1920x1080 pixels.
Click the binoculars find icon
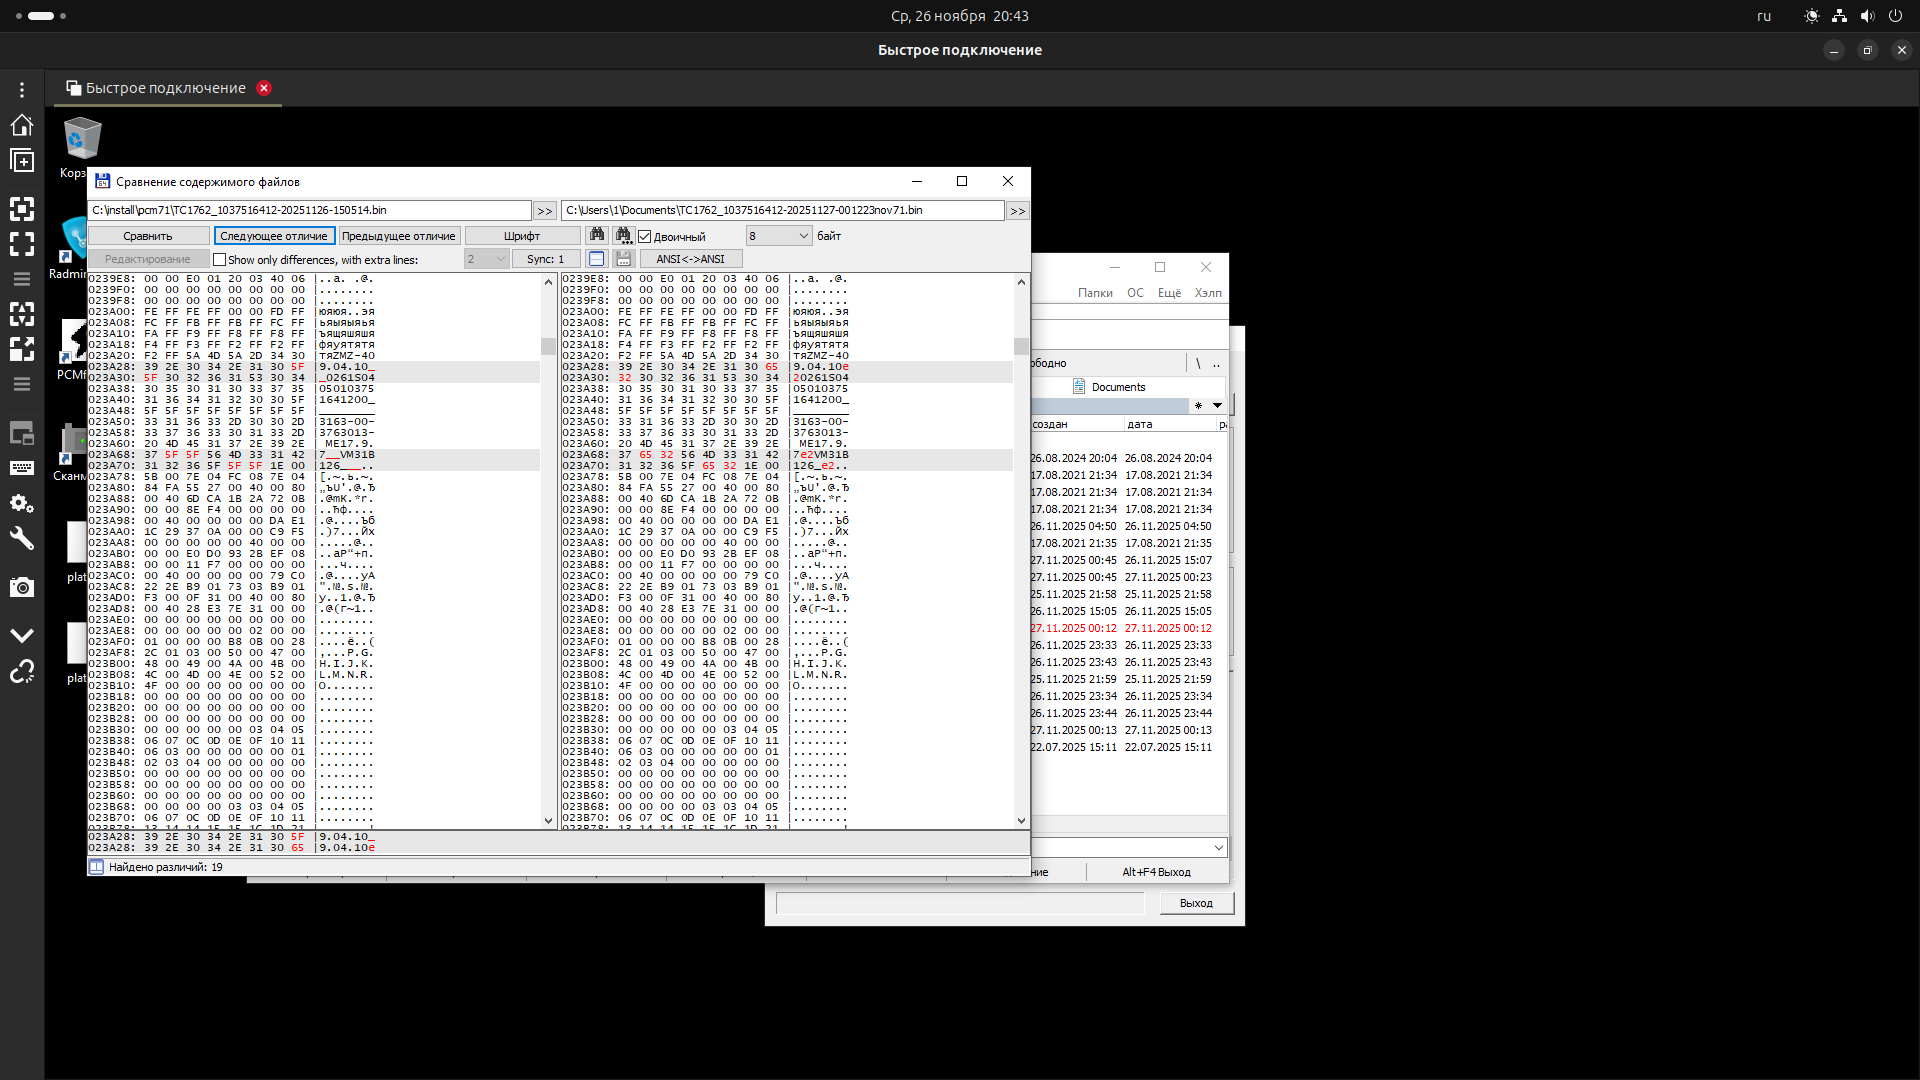tap(597, 235)
